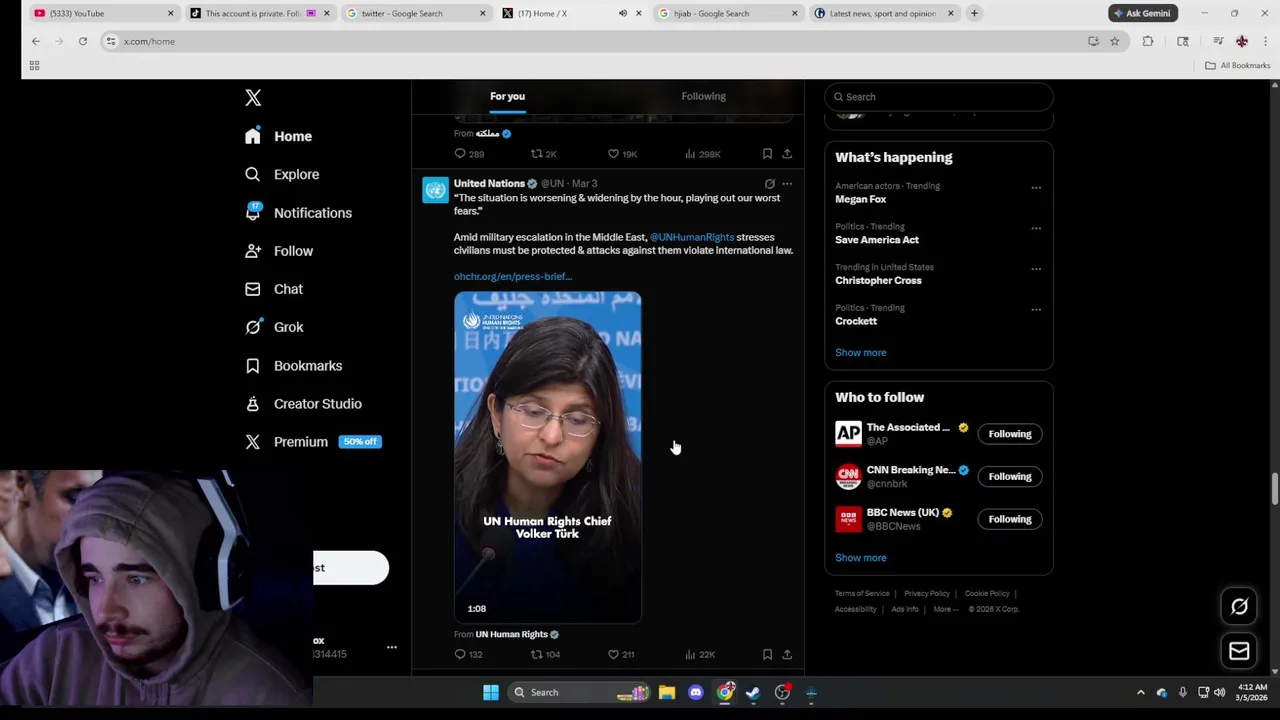Toggle Following for BBC News (UK)
1280x720 pixels.
tap(1010, 519)
